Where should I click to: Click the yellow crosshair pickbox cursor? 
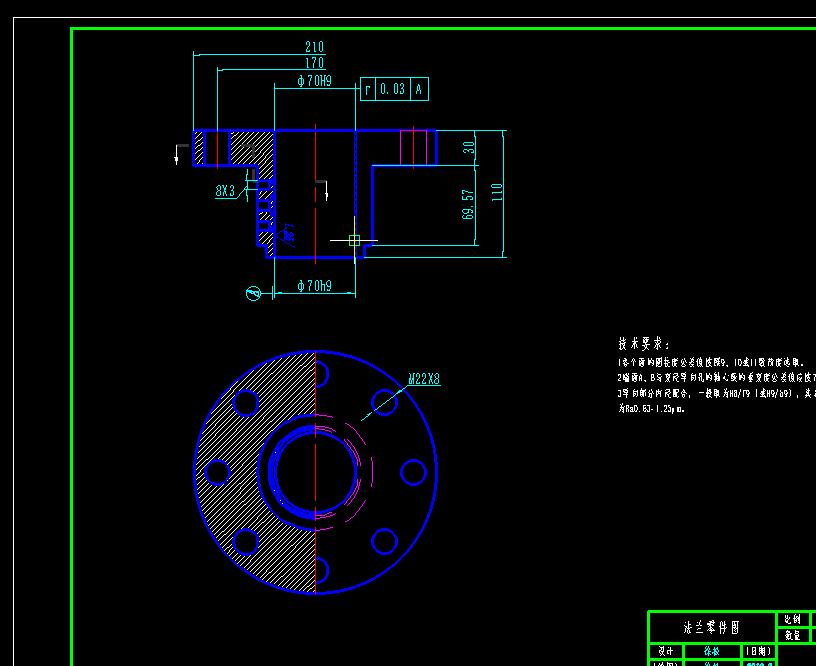click(x=354, y=240)
